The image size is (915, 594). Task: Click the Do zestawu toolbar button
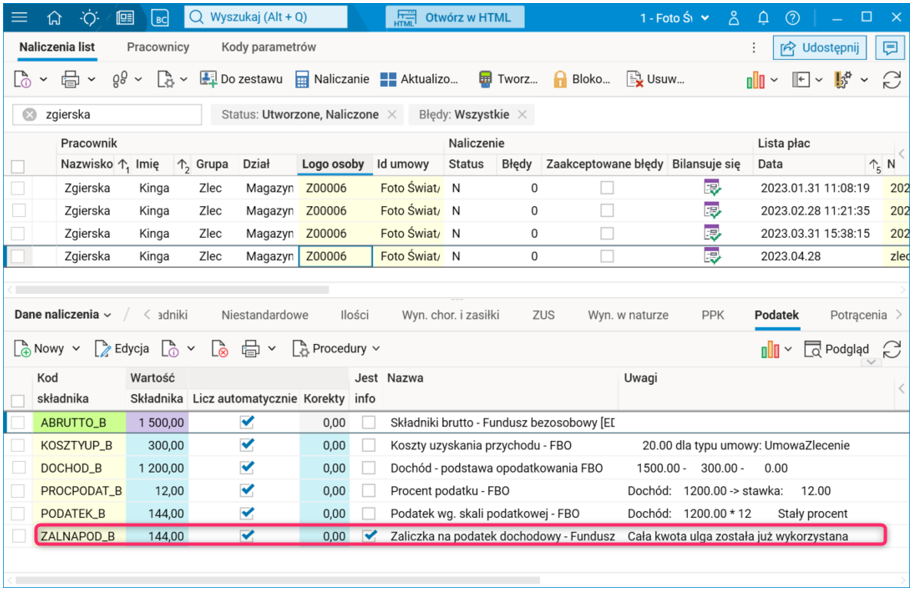[x=241, y=79]
